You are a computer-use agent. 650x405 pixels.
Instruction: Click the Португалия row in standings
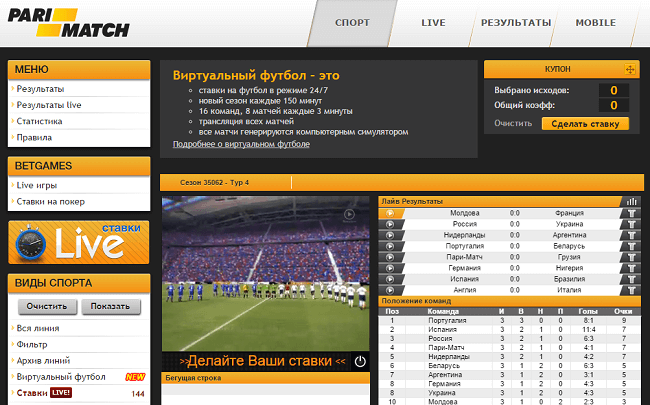509,320
